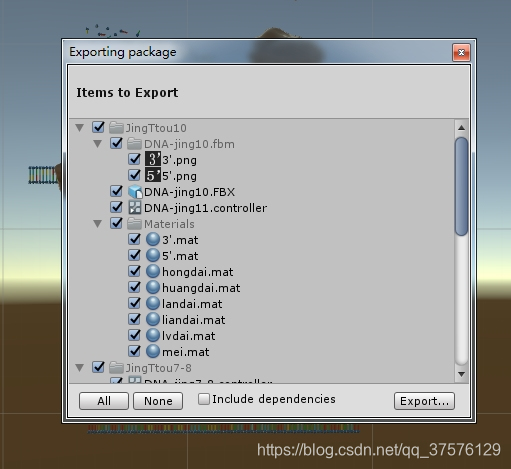Uncheck the Materials folder checkbox
The height and width of the screenshot is (469, 511).
pos(116,223)
